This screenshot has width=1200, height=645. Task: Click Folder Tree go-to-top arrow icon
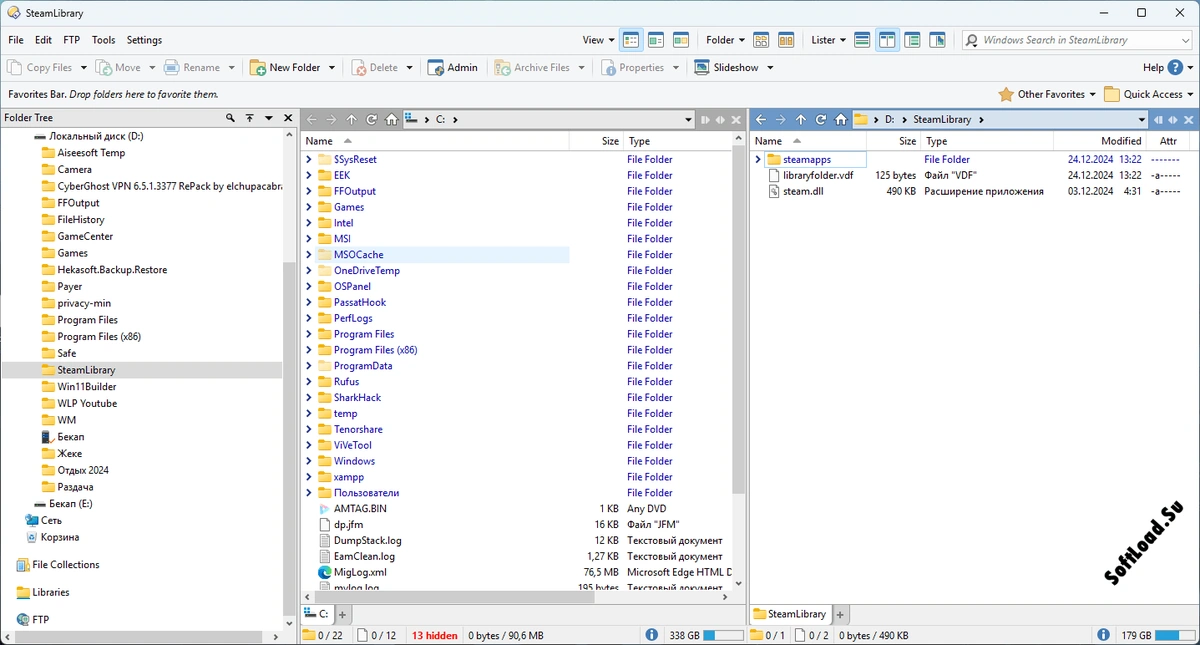250,118
